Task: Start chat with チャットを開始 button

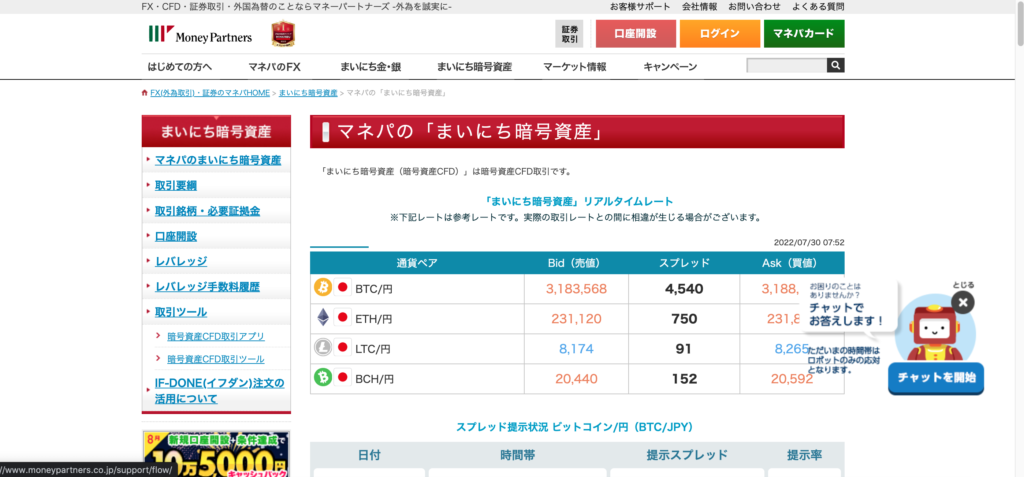Action: coord(936,378)
